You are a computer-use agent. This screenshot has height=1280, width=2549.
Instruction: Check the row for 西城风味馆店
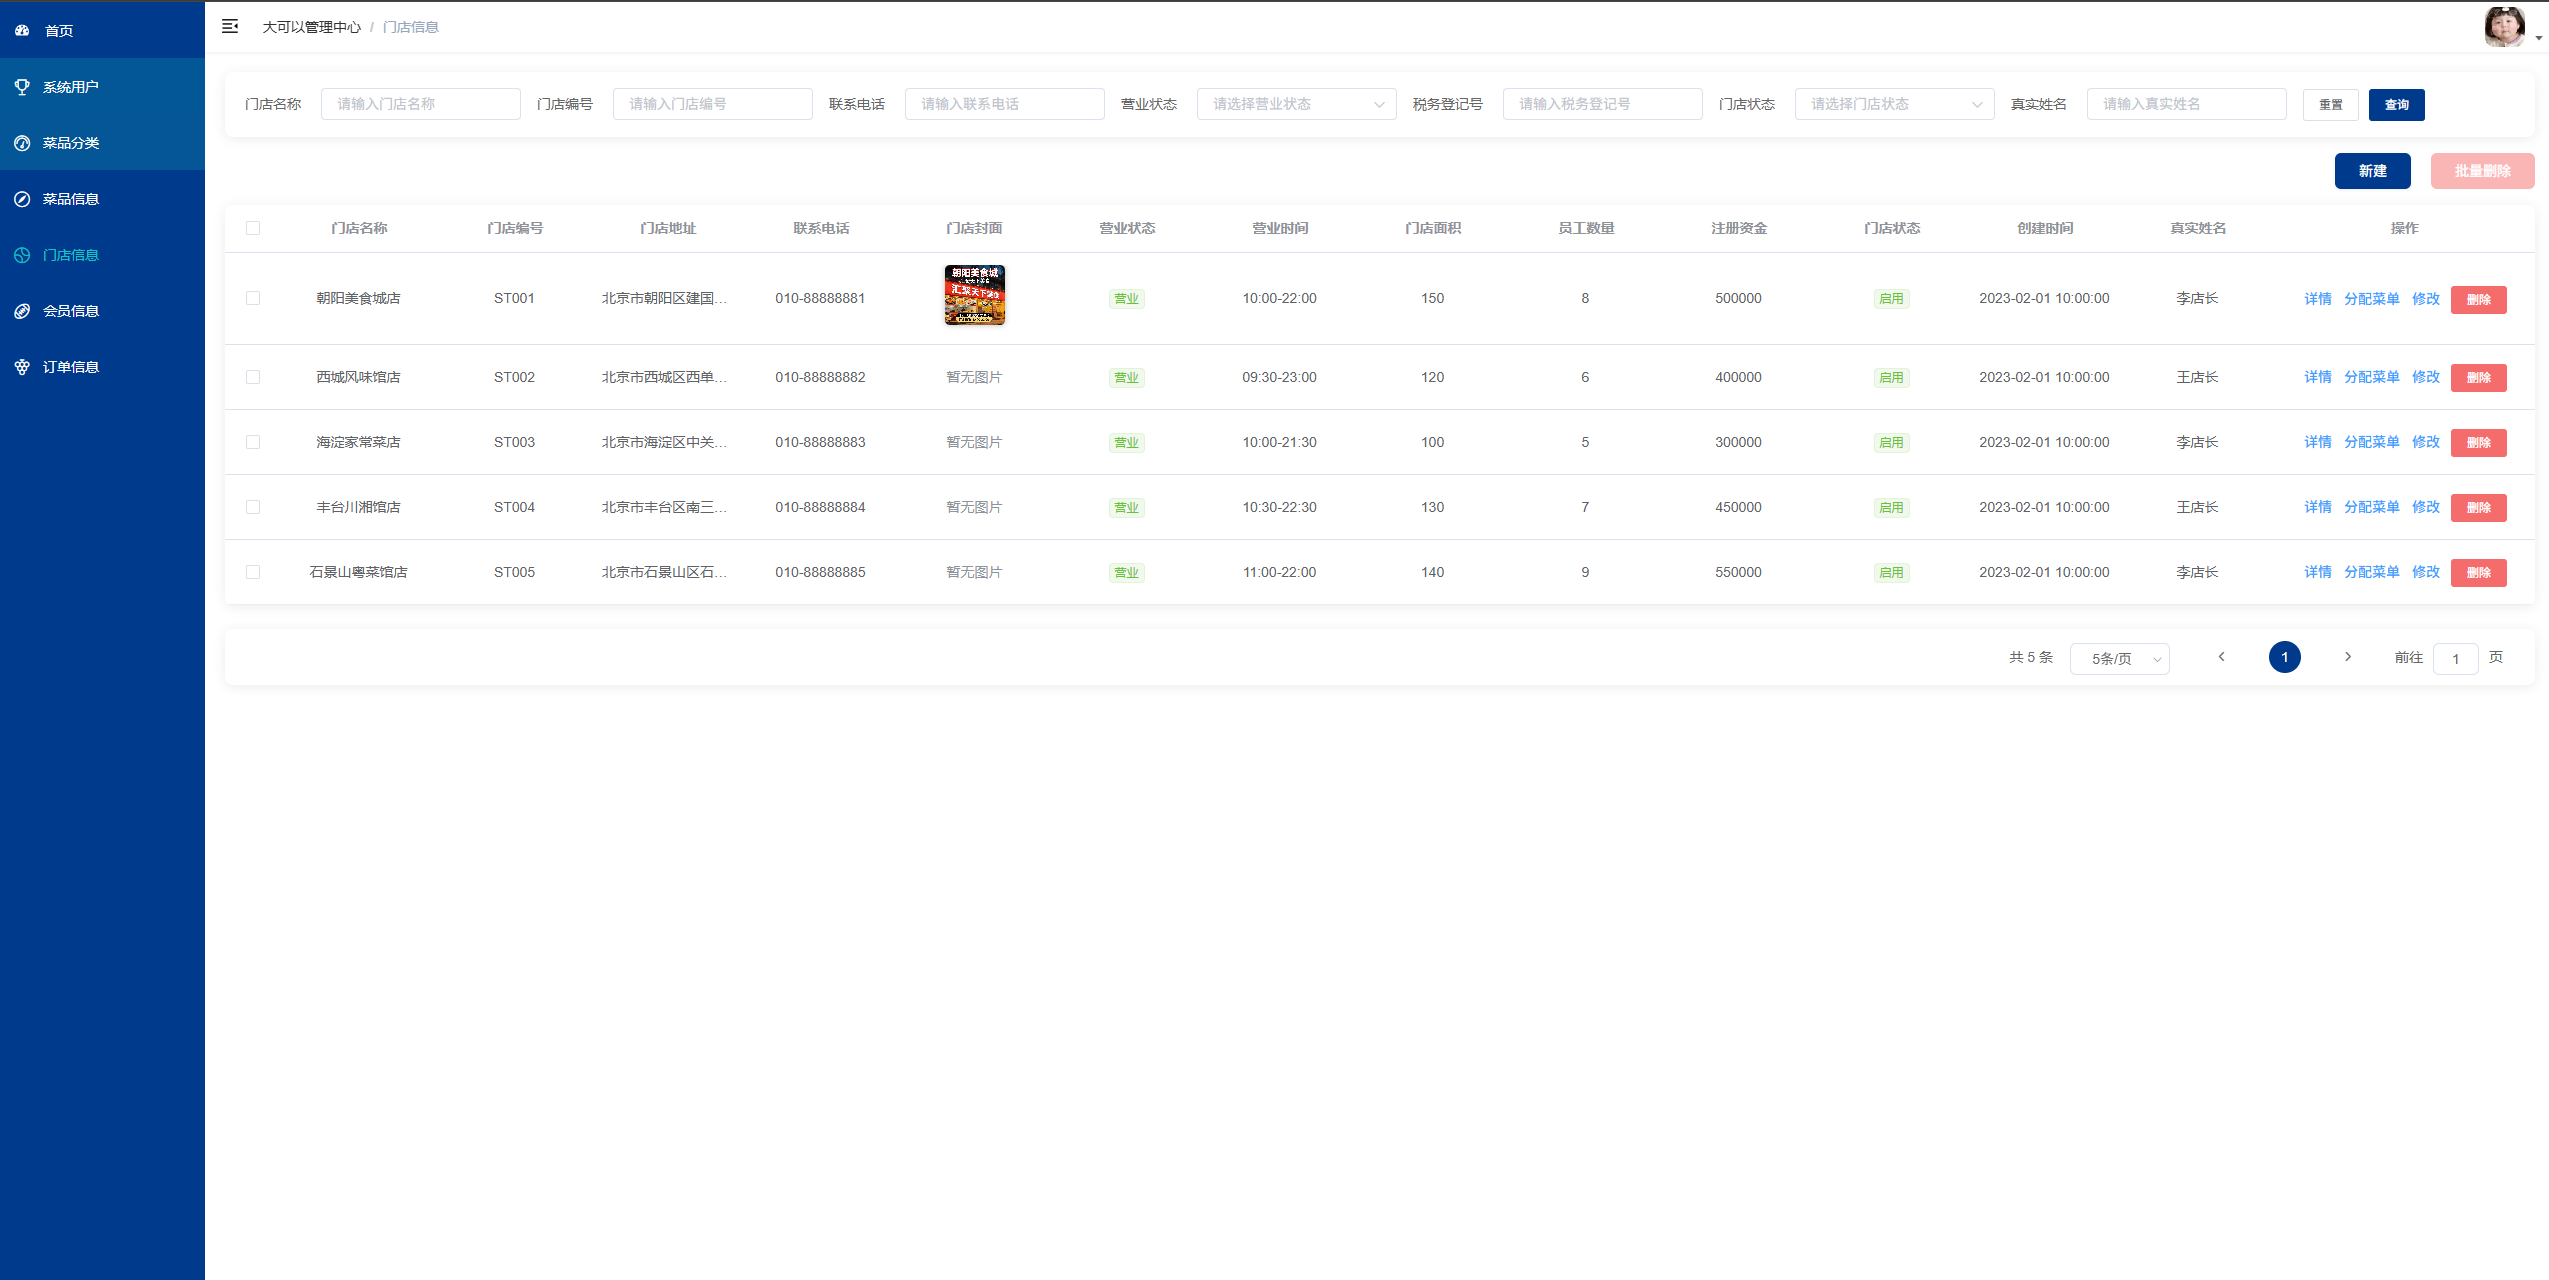coord(253,377)
